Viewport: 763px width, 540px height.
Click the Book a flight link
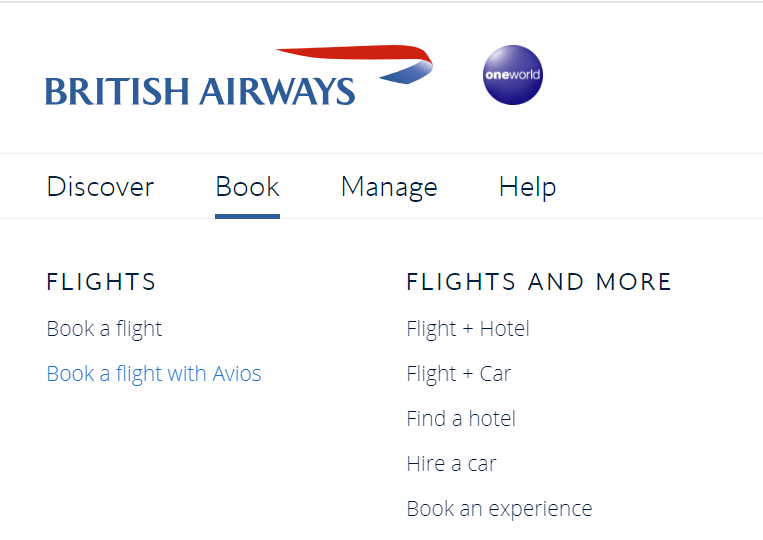104,329
